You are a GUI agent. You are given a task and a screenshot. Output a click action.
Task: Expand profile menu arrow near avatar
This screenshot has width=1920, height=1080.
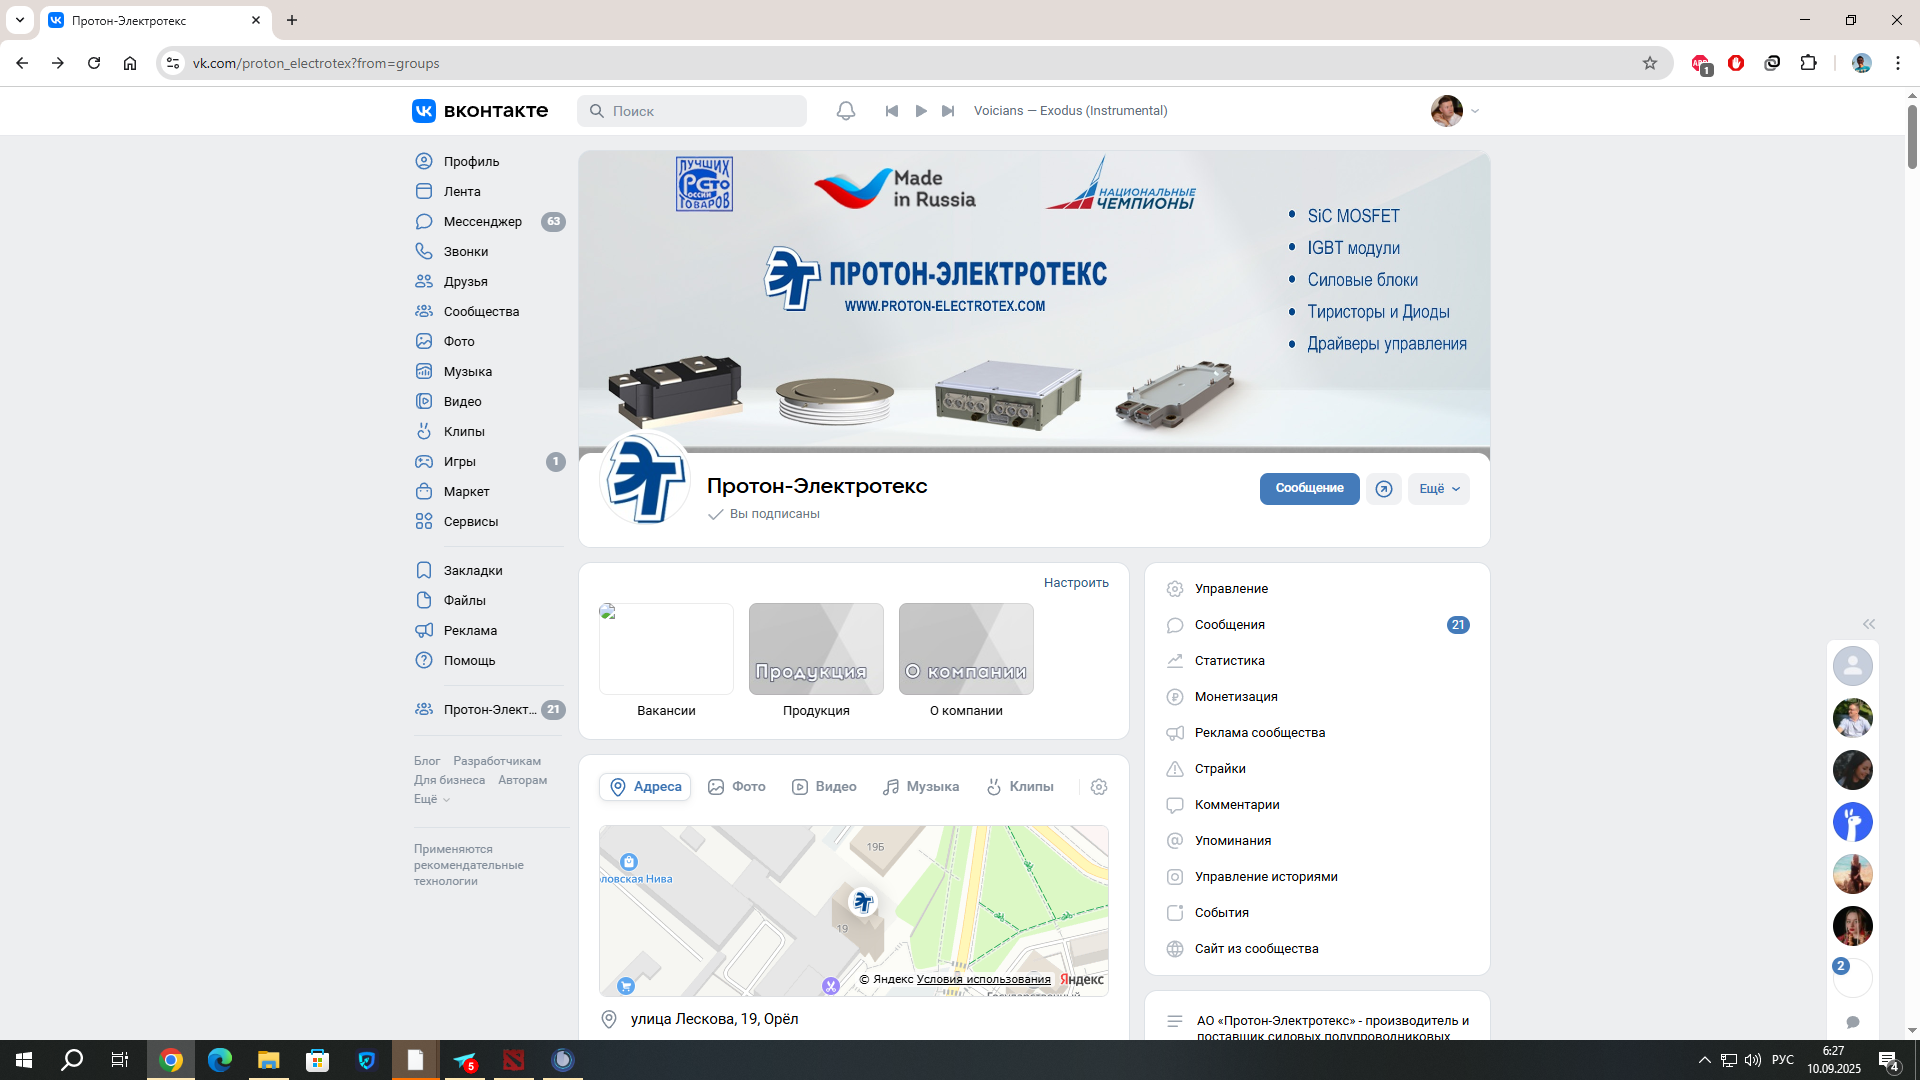click(1475, 111)
